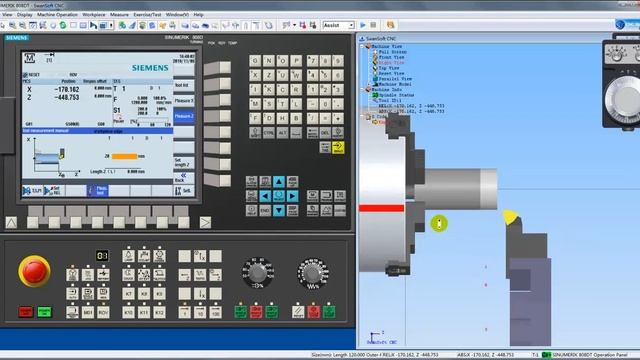Click the down arrow cursor key

point(279,210)
